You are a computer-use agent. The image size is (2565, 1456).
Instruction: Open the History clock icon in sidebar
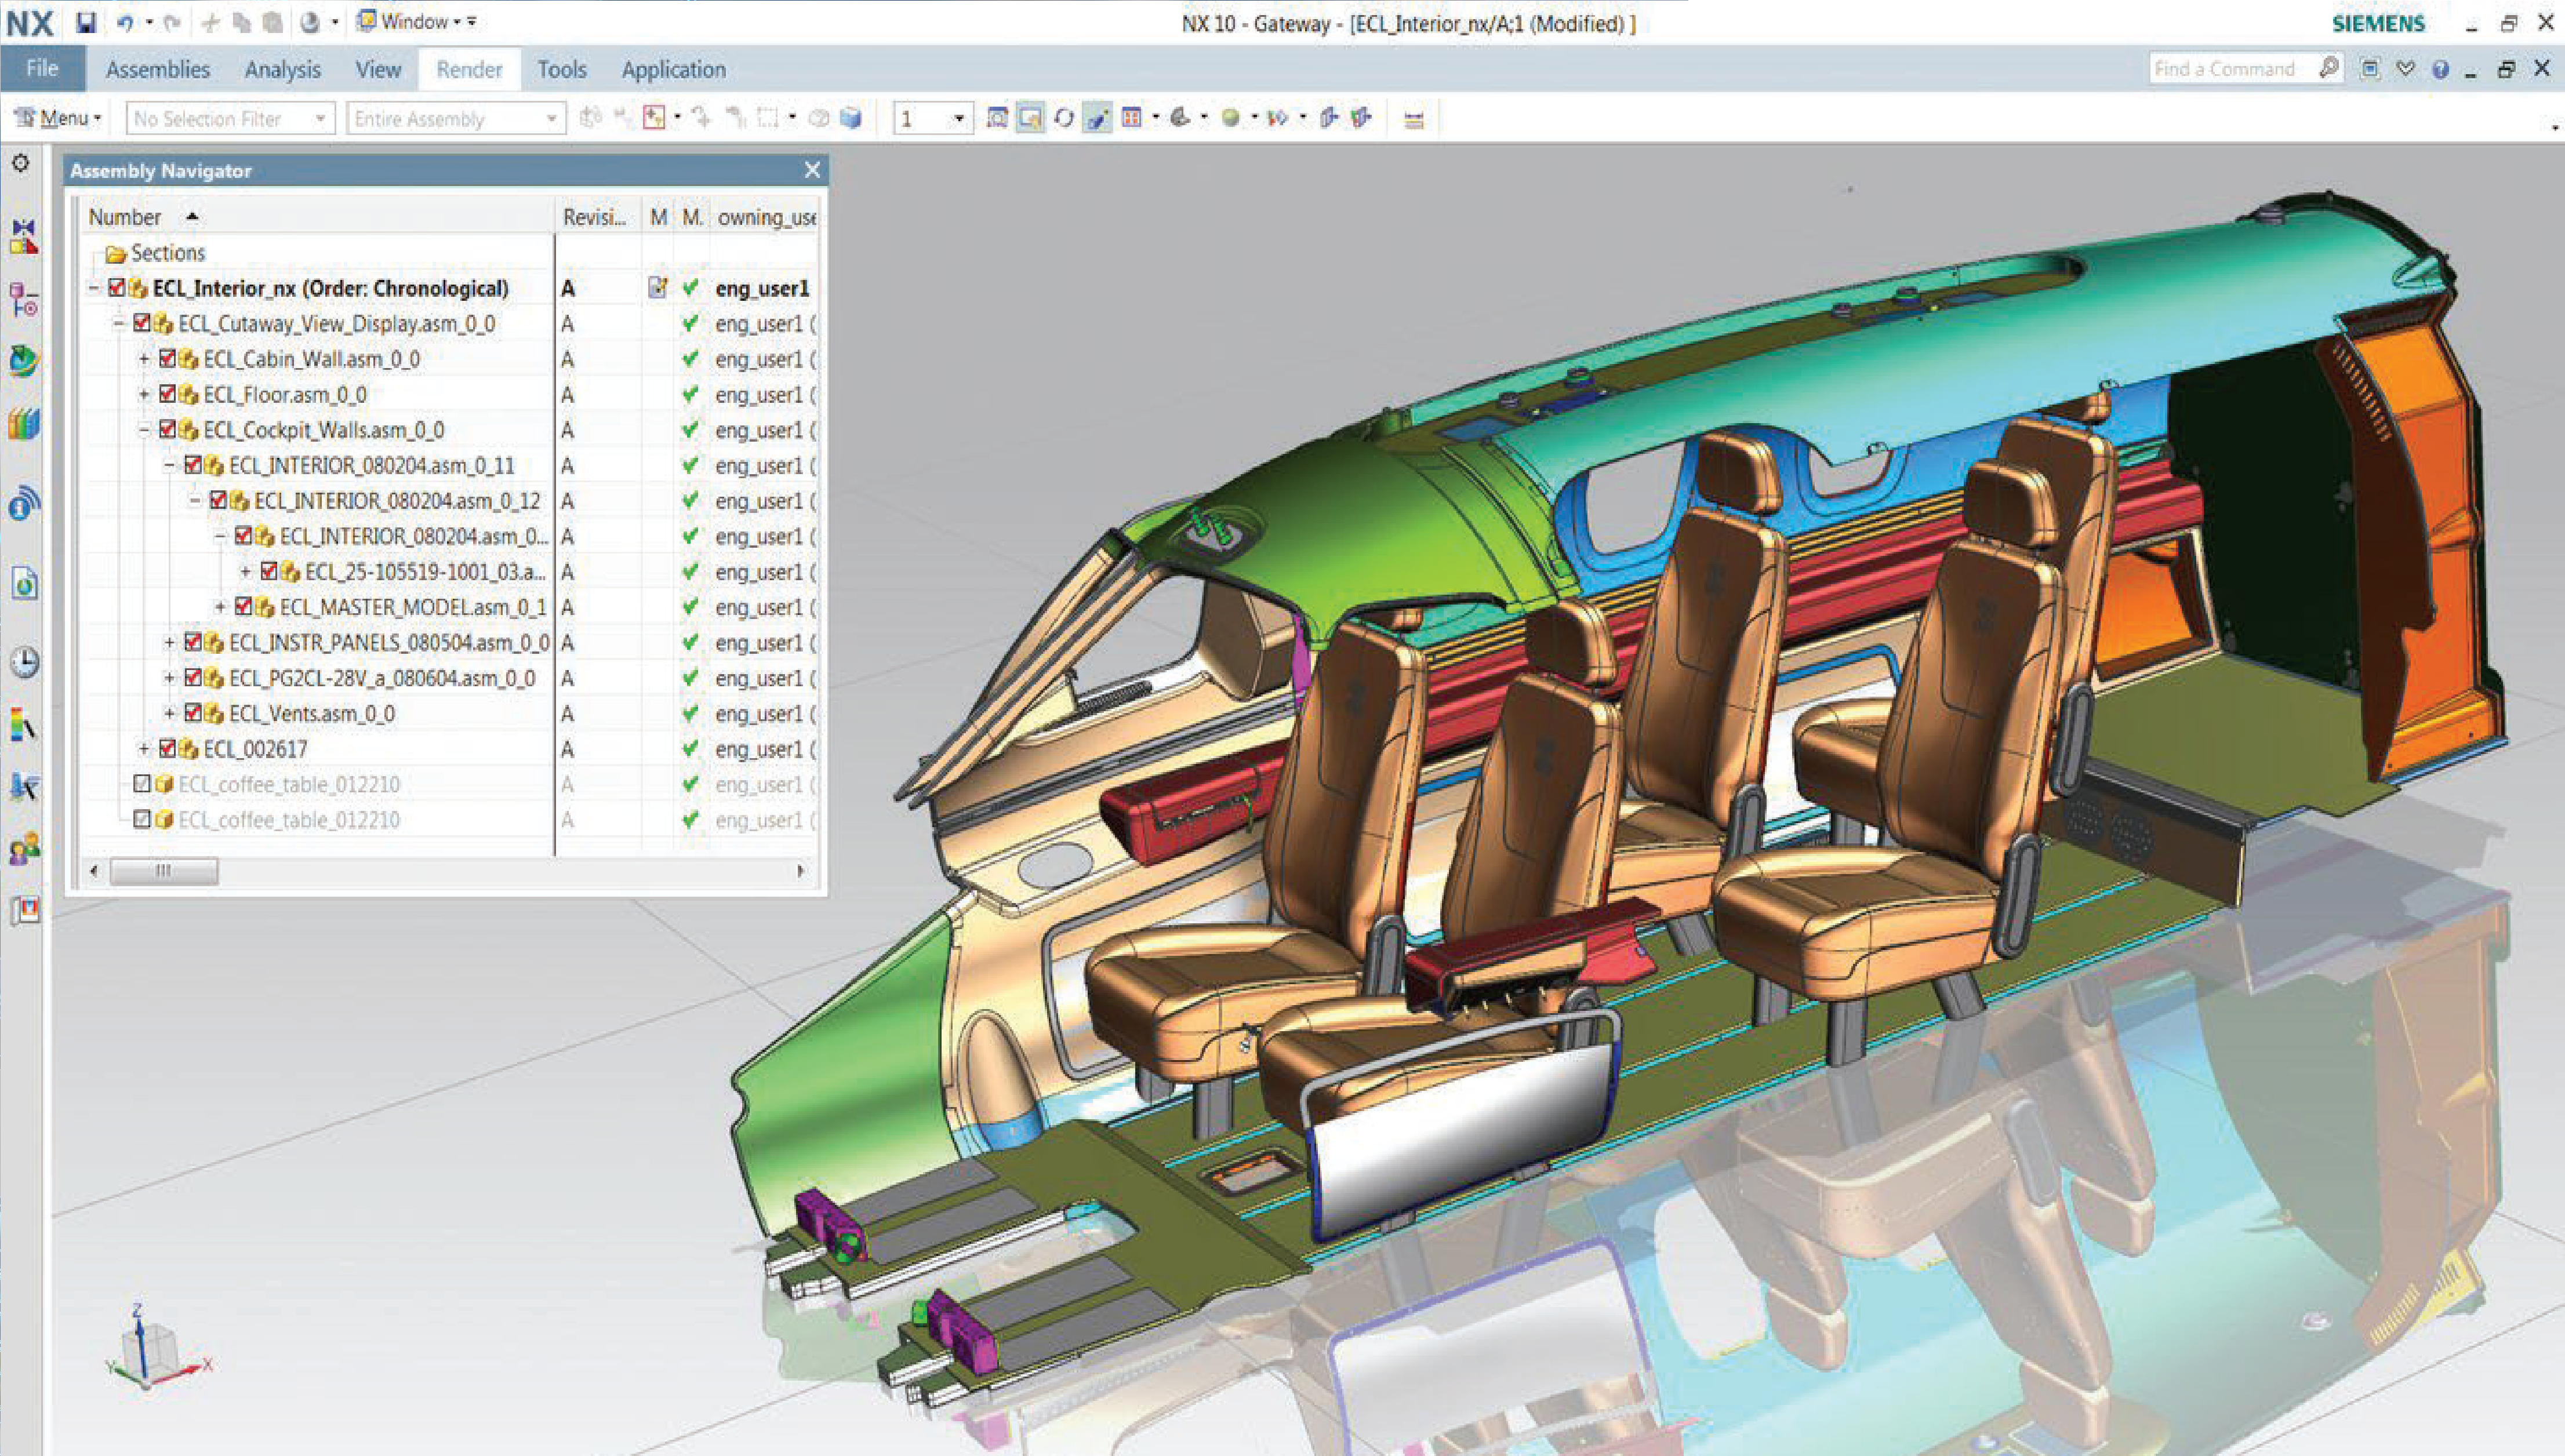pos(25,661)
